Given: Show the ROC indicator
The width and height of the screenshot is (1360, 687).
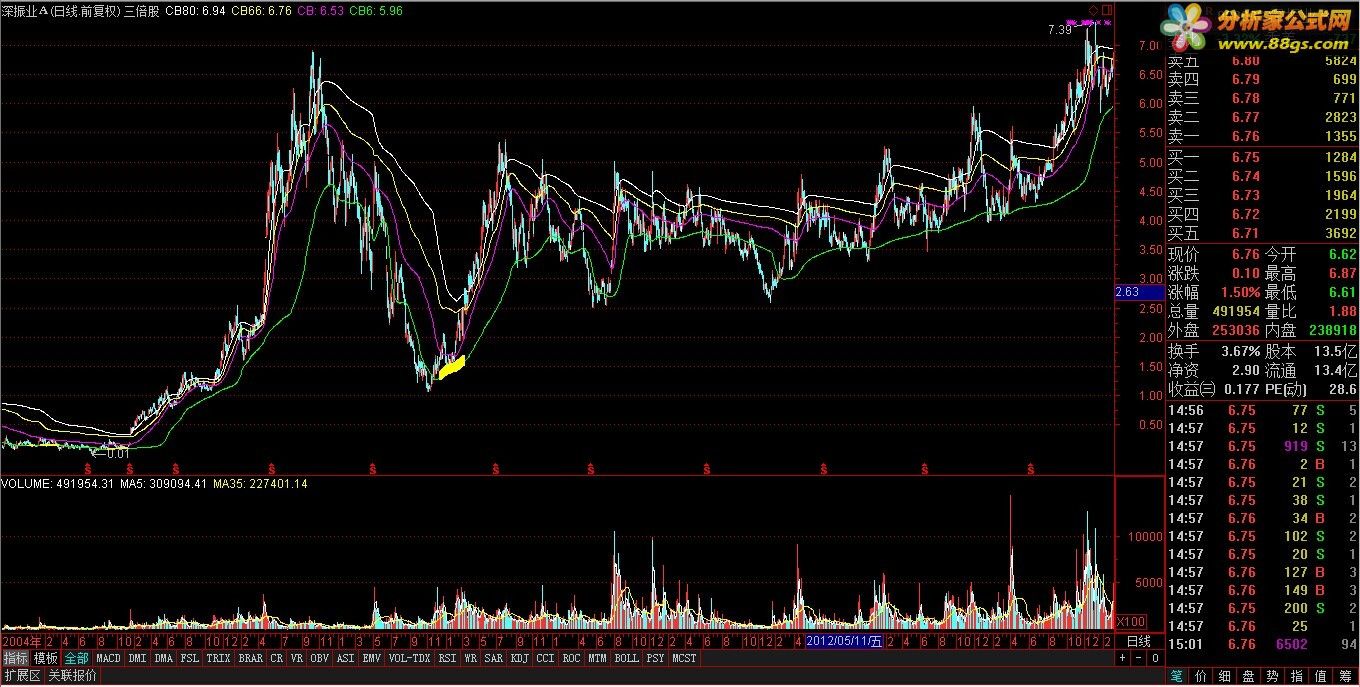Looking at the screenshot, I should [x=571, y=658].
